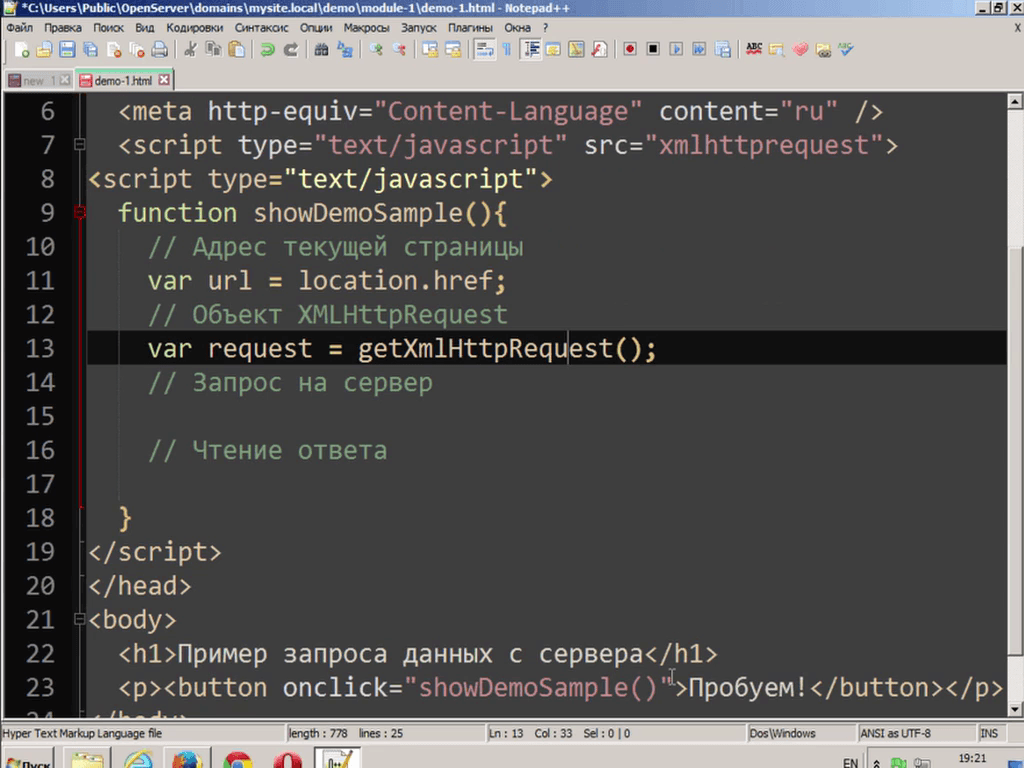Open the ? help menu
This screenshot has height=768, width=1024.
pos(545,28)
